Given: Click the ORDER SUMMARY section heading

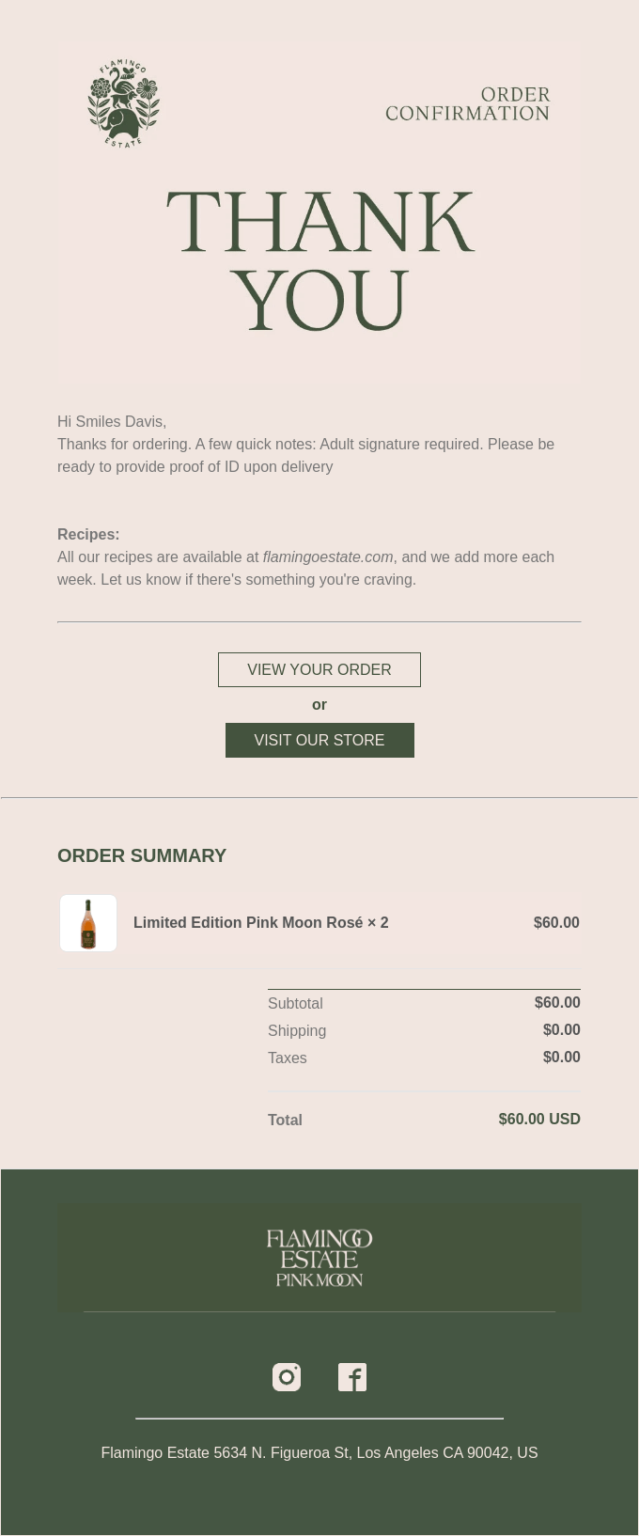Looking at the screenshot, I should [x=141, y=856].
